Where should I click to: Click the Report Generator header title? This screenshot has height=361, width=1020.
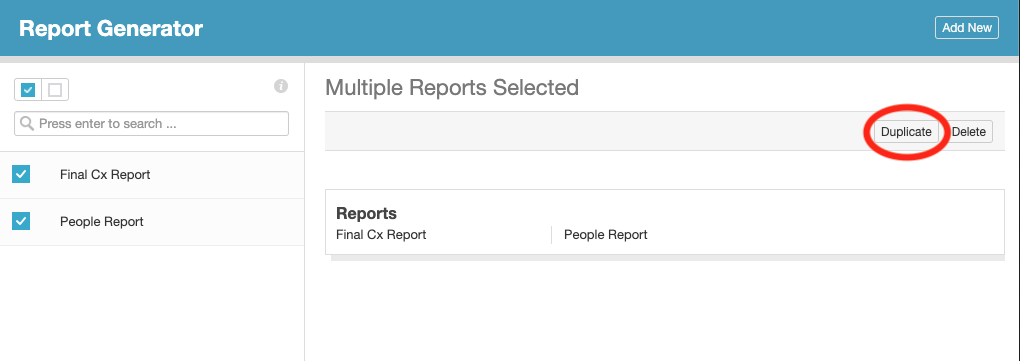[x=111, y=29]
